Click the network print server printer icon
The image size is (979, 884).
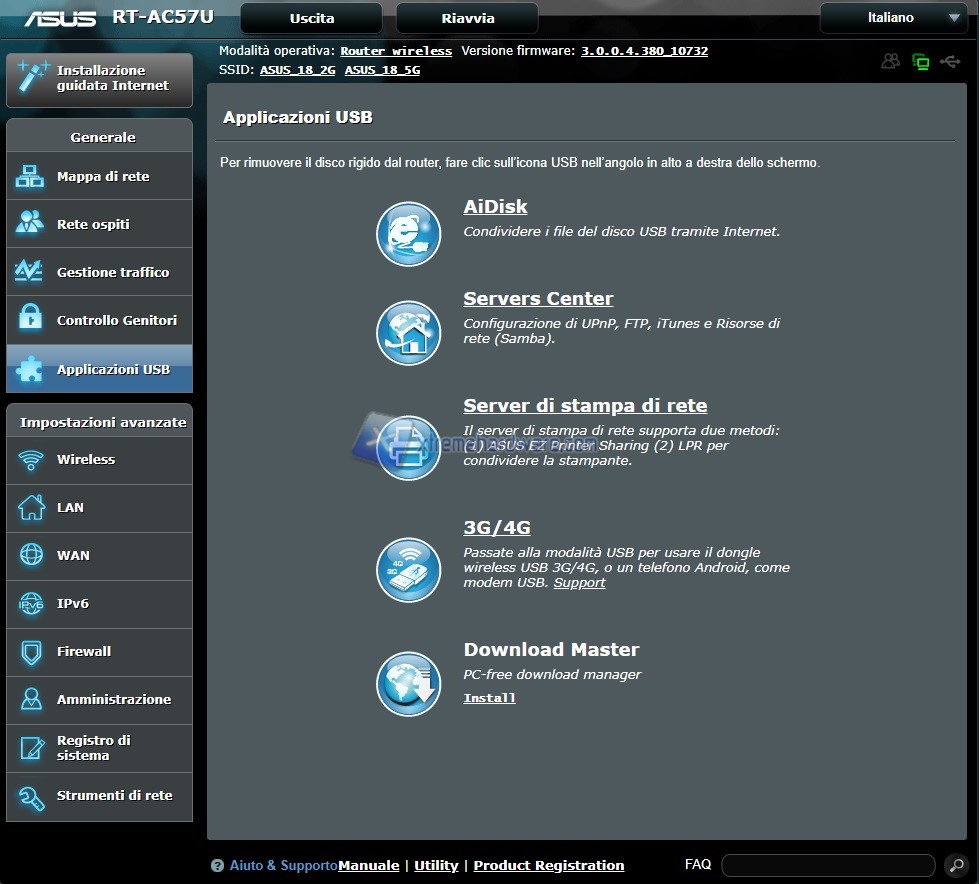408,447
